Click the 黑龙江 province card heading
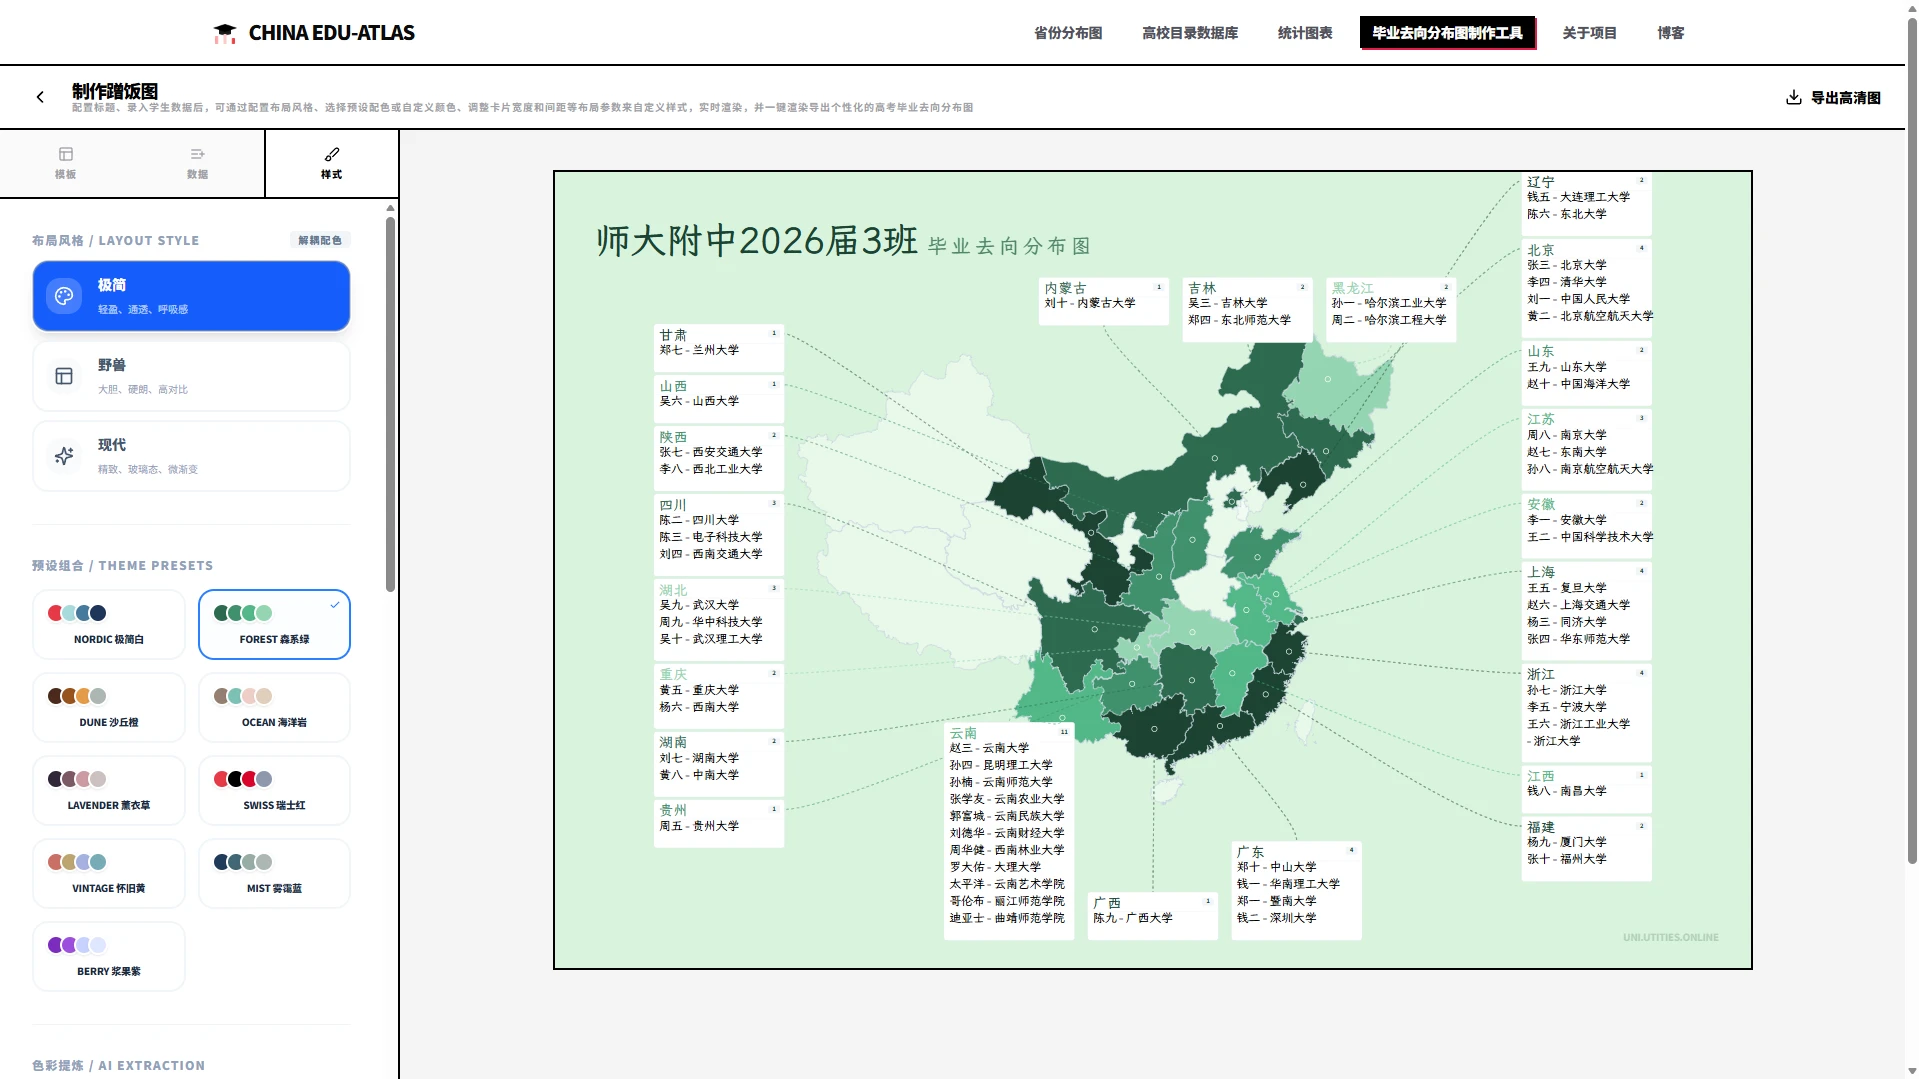 pyautogui.click(x=1353, y=288)
